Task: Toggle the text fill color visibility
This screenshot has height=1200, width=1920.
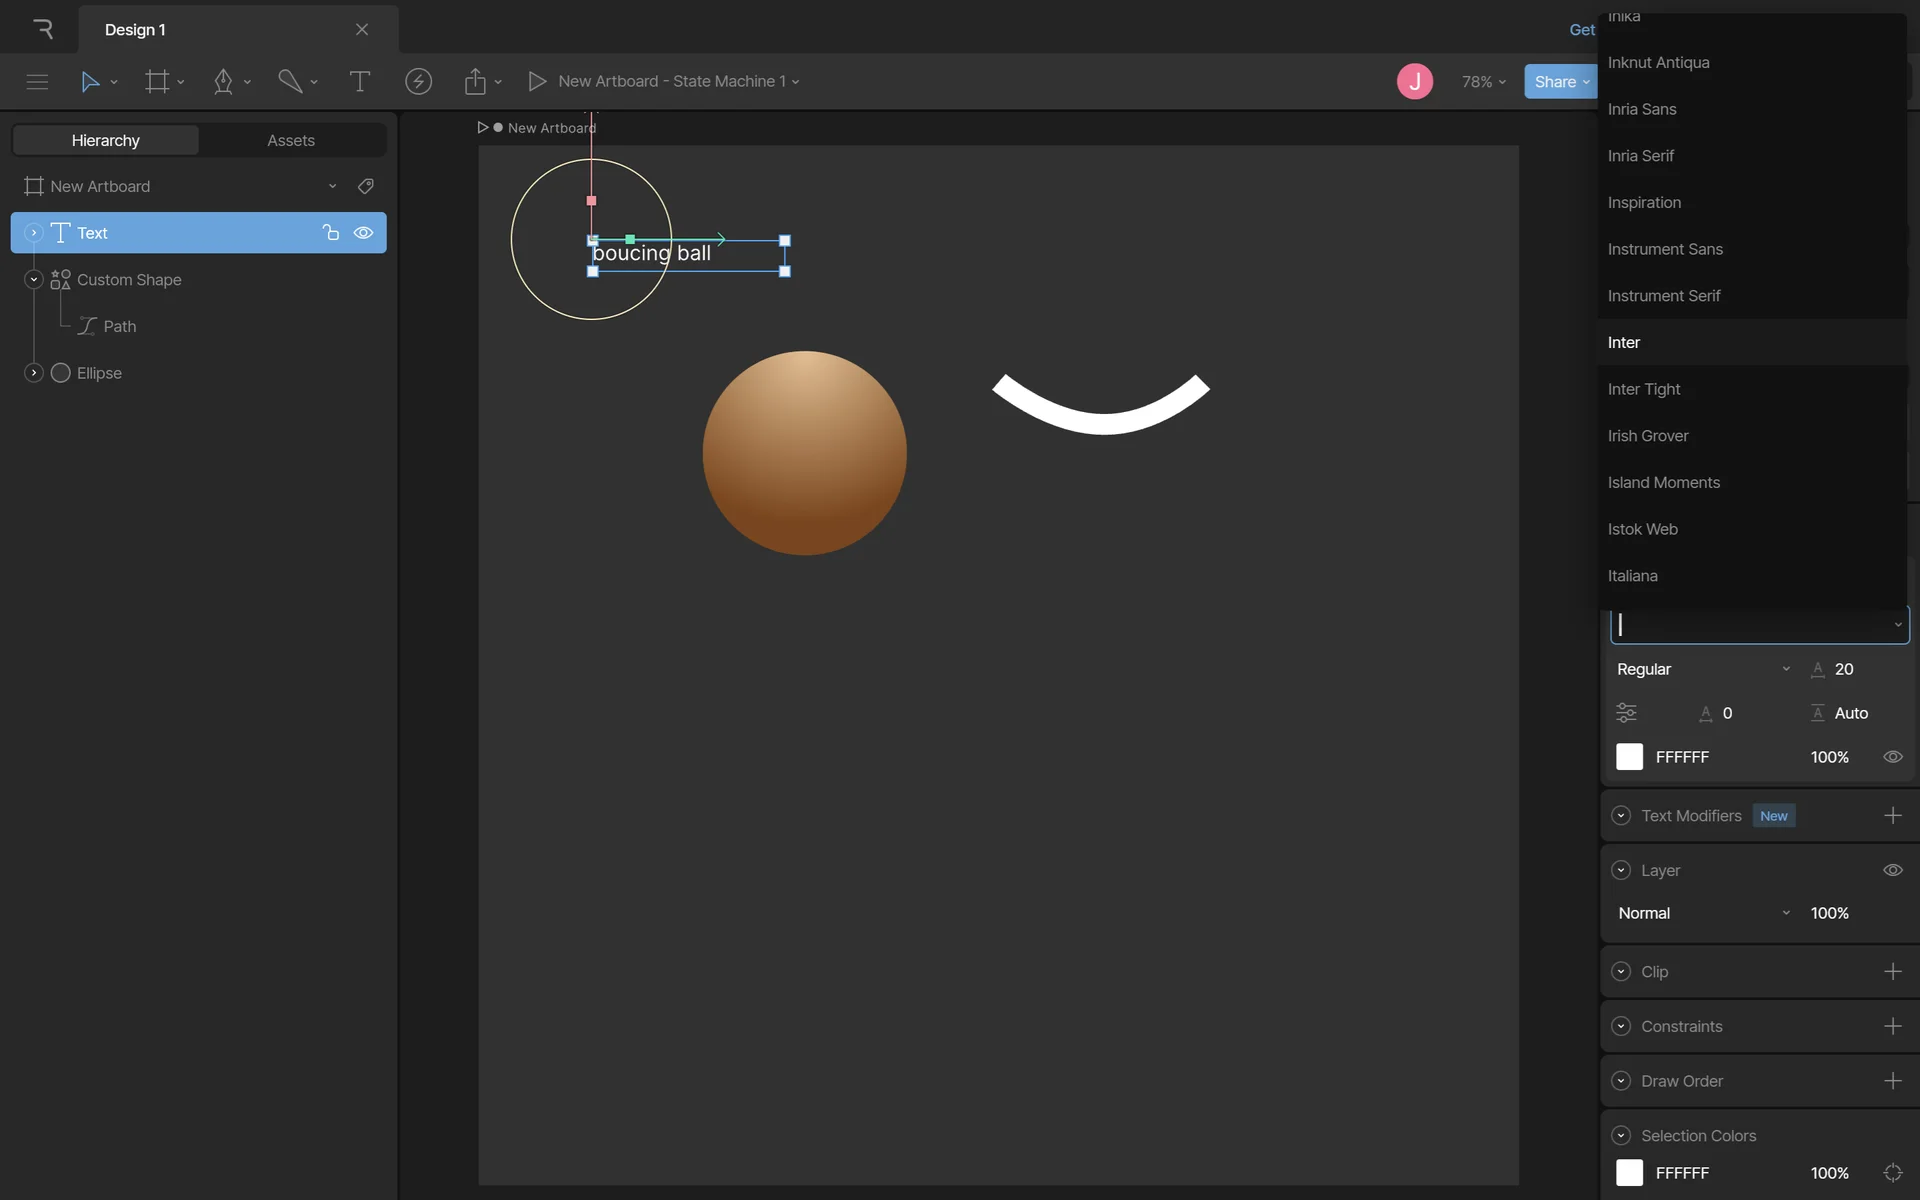Action: (1892, 757)
